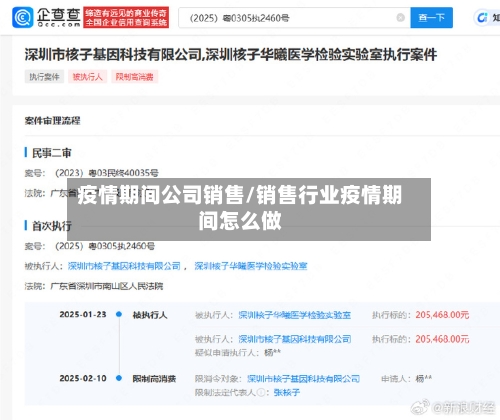
Task: Open 深圳核子华曦医学检验实验室 link in the 2025-01-23 timeline row
Action: tap(295, 315)
